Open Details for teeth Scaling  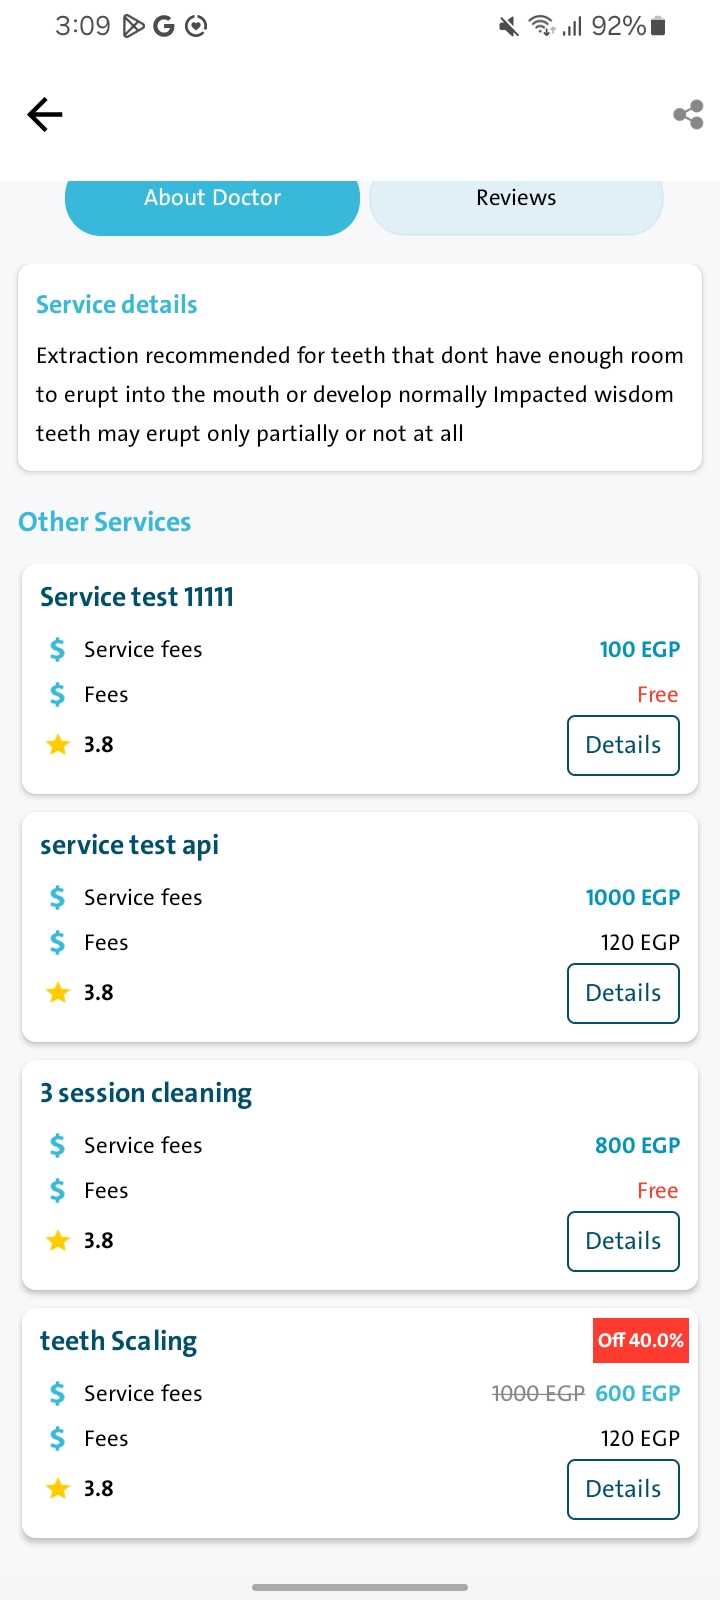coord(623,1489)
